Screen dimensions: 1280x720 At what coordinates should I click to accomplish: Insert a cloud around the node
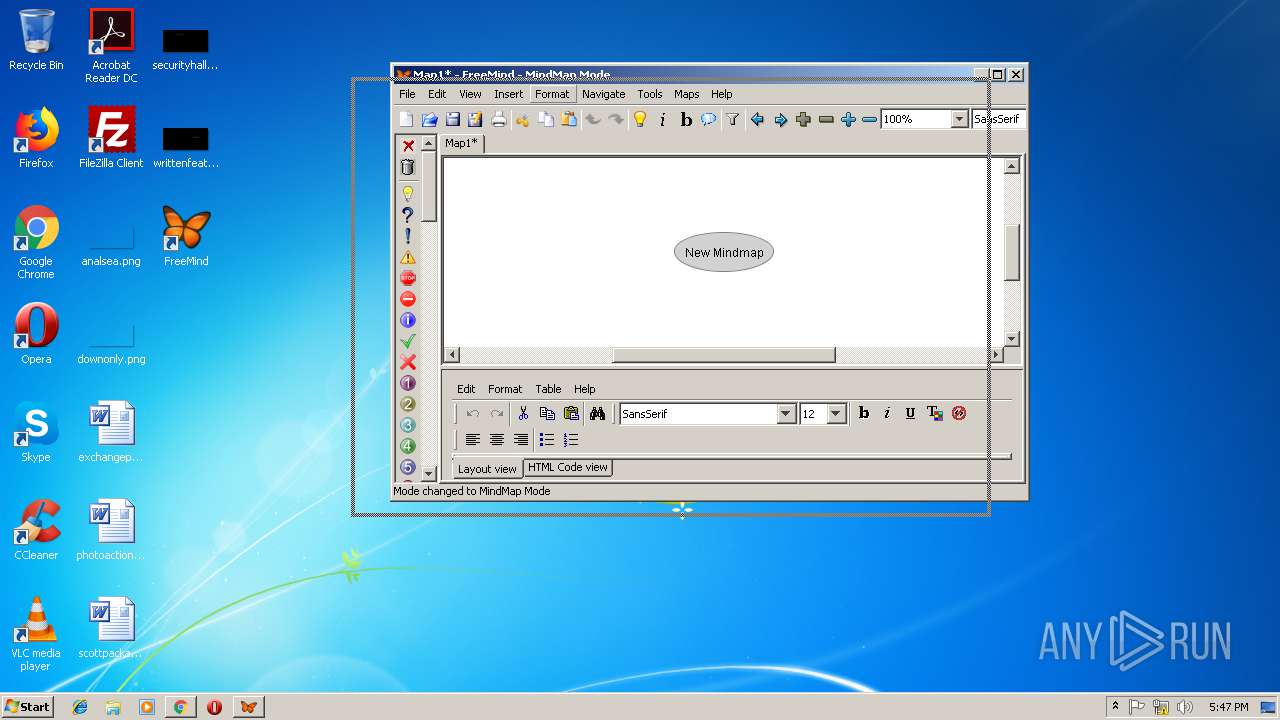[x=709, y=119]
